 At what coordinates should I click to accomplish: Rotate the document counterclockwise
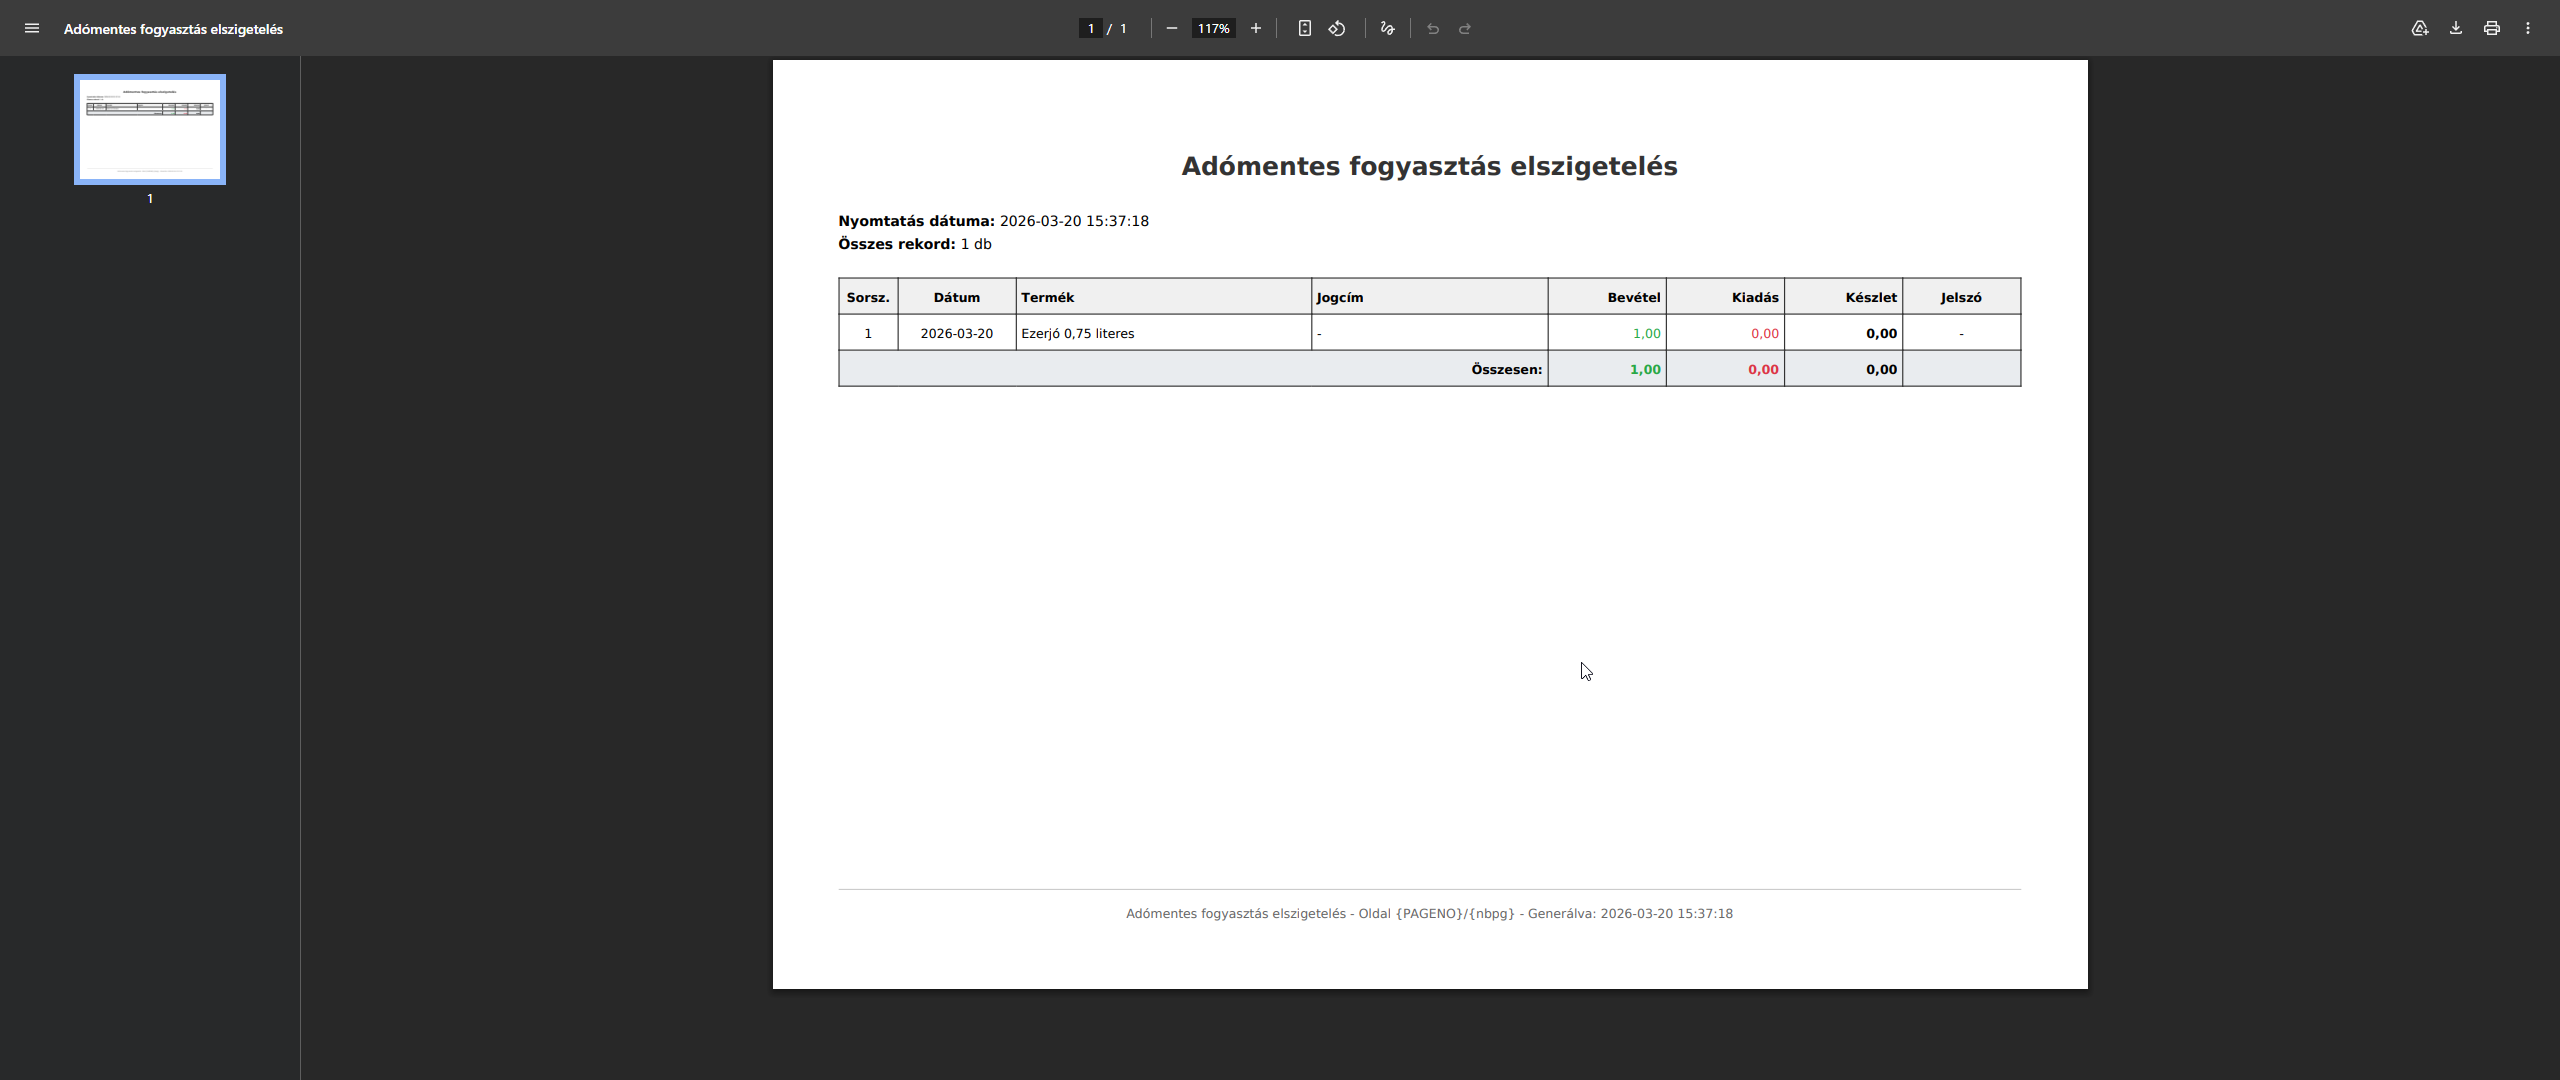pyautogui.click(x=1337, y=29)
